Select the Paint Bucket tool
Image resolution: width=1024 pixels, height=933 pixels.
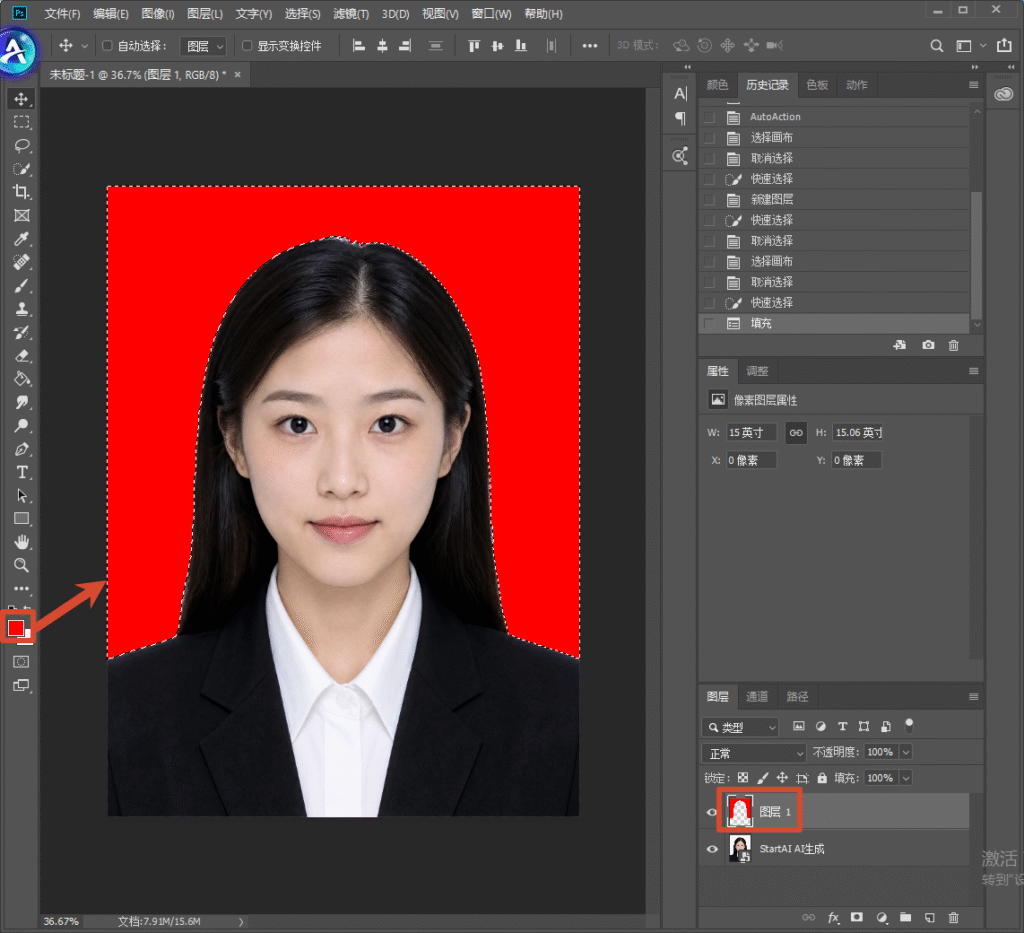[22, 379]
